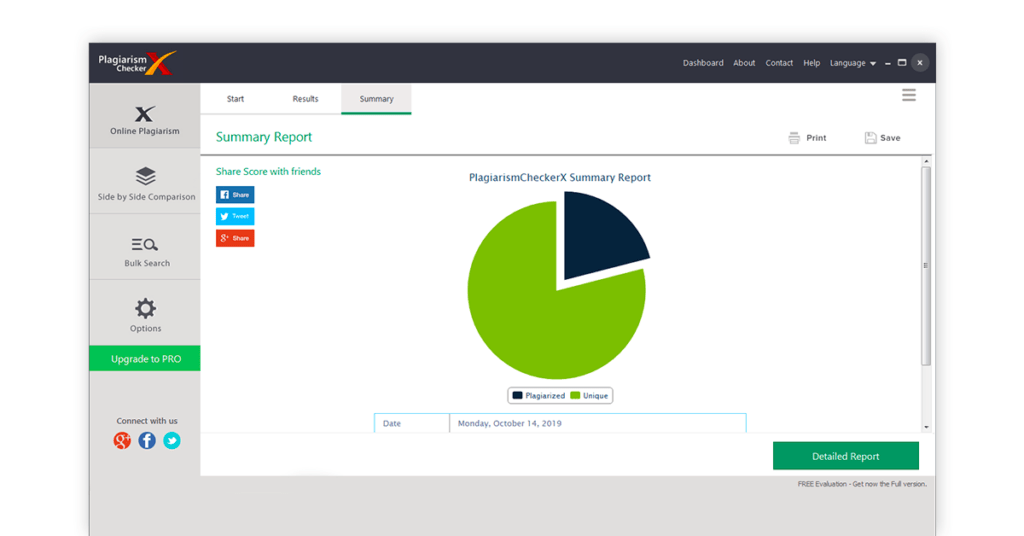Expand the Language dropdown

point(852,63)
